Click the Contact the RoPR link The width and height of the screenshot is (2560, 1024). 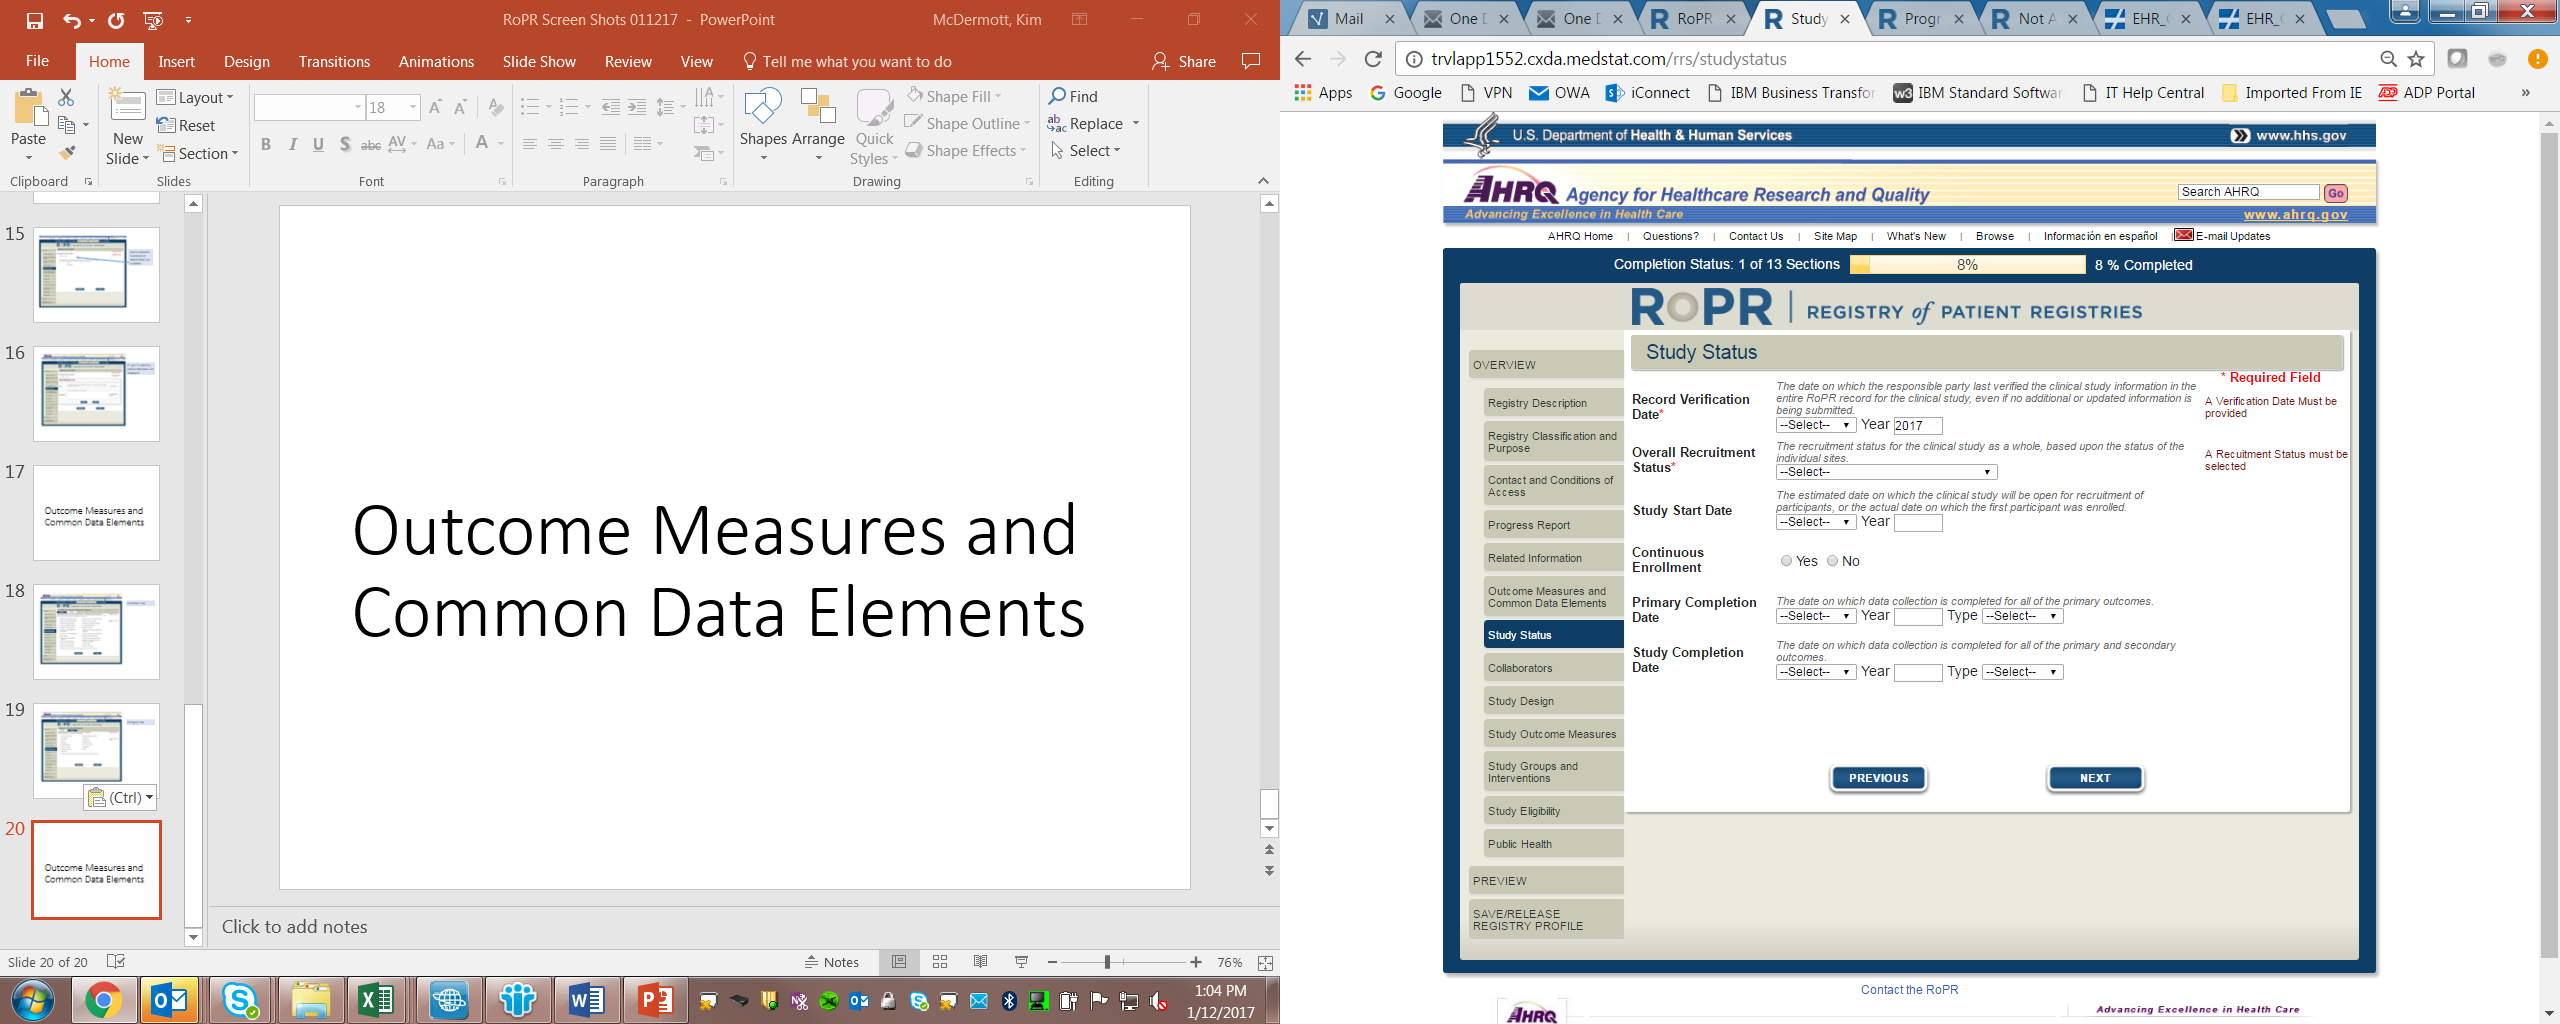point(1909,990)
